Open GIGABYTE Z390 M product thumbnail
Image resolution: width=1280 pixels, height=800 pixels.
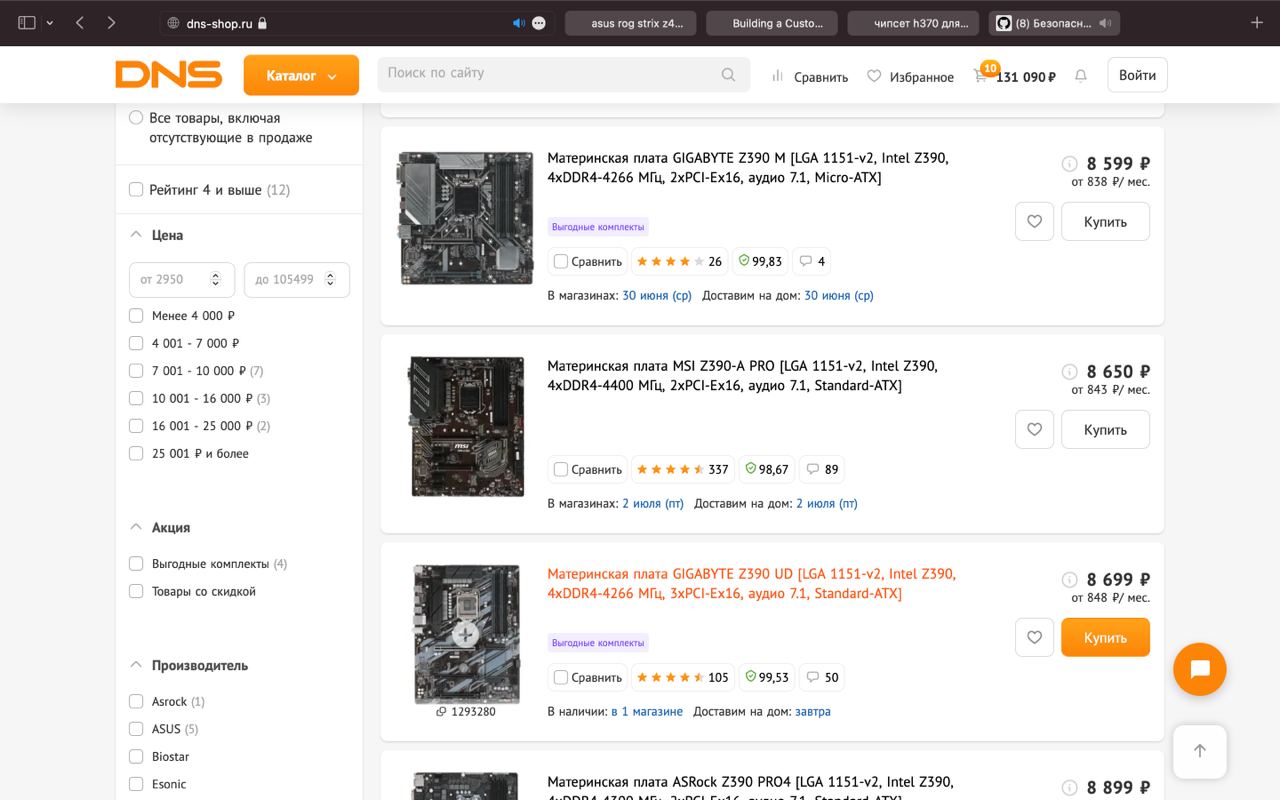pyautogui.click(x=466, y=218)
